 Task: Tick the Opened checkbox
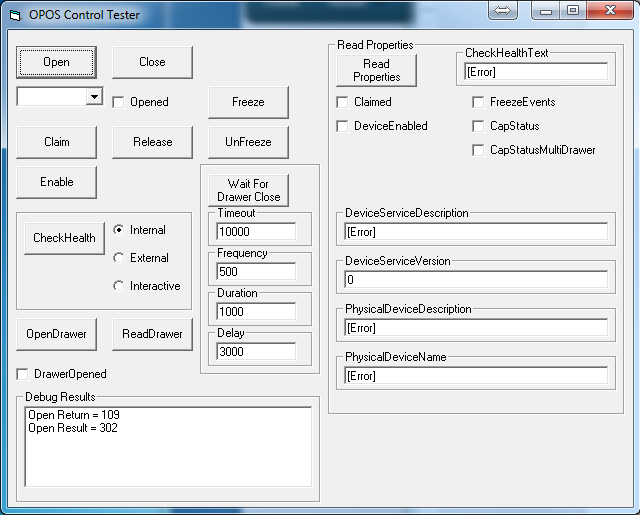pos(118,102)
